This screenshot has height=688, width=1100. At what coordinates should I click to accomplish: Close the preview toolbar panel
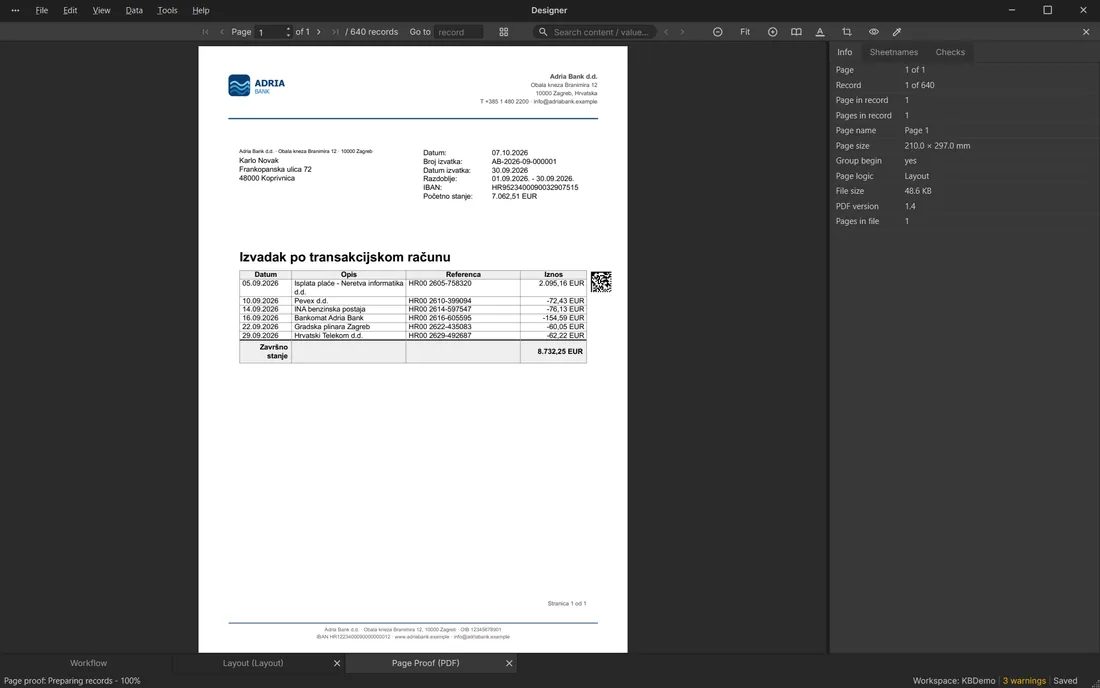[1086, 32]
